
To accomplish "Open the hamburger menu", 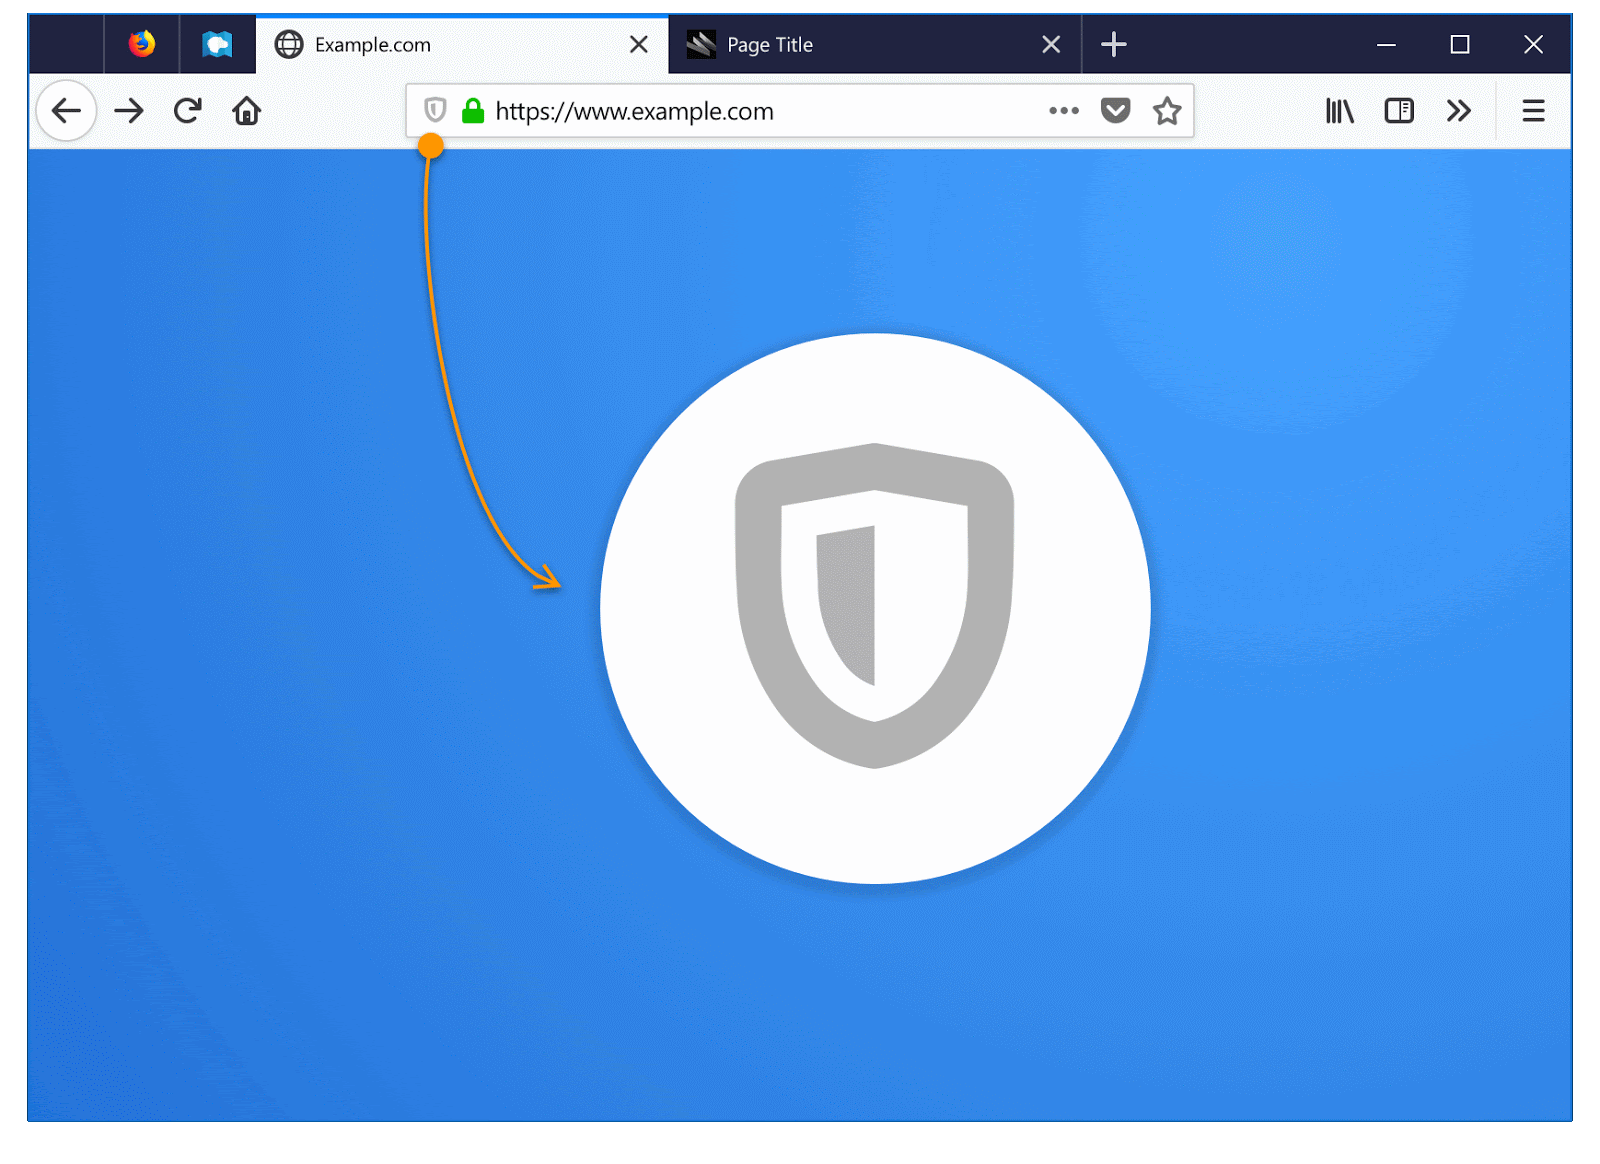I will [x=1533, y=111].
